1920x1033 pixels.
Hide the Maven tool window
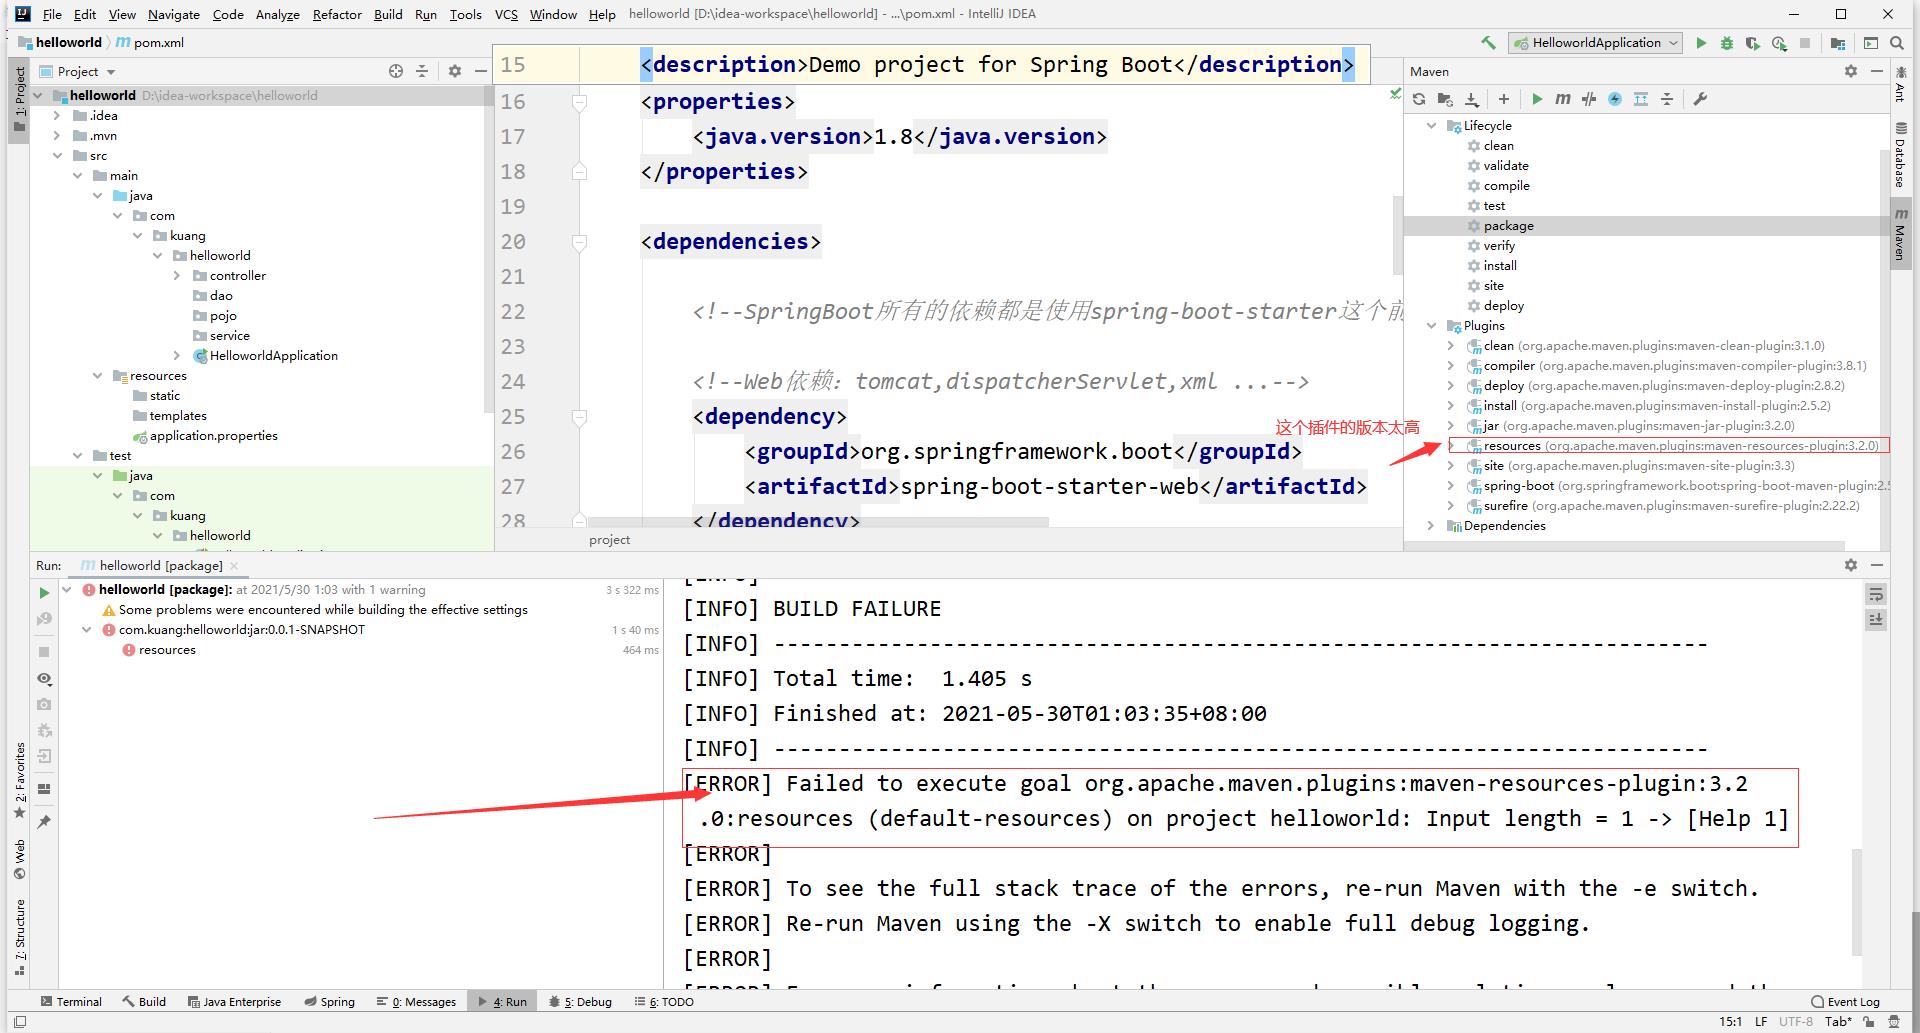pyautogui.click(x=1876, y=71)
